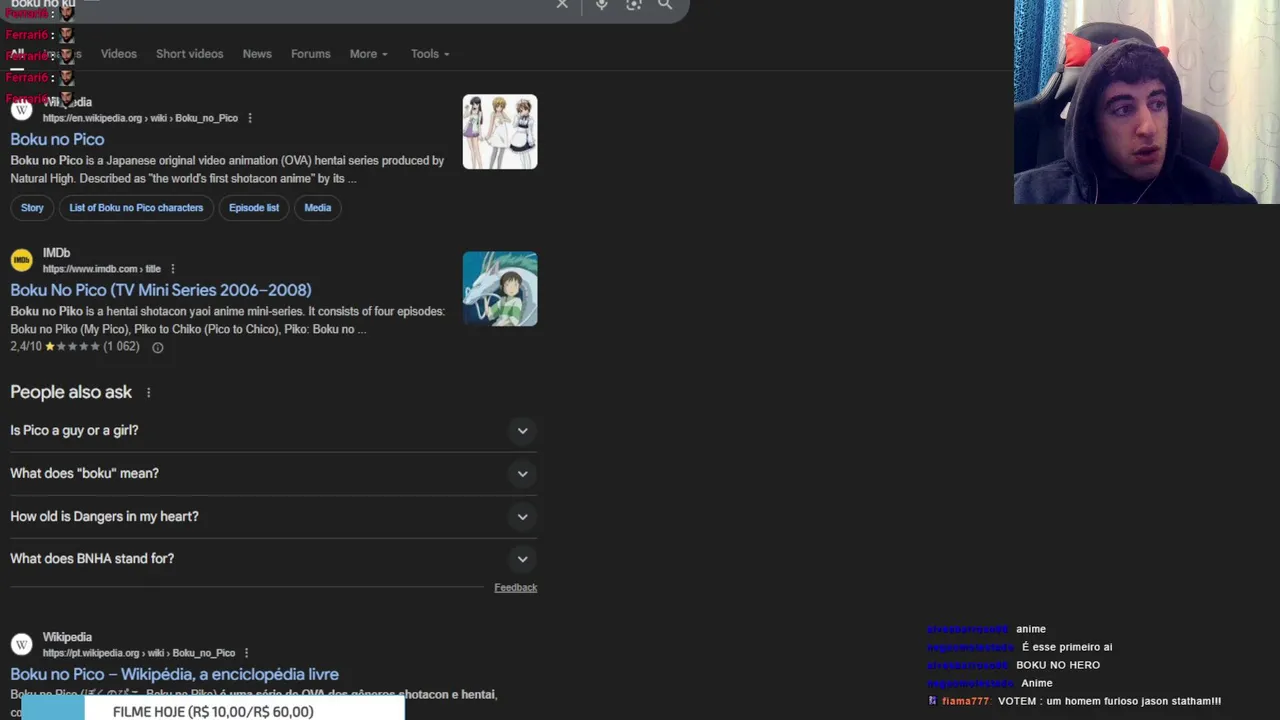The width and height of the screenshot is (1280, 720).
Task: Switch to the Short videos tab
Action: (189, 54)
